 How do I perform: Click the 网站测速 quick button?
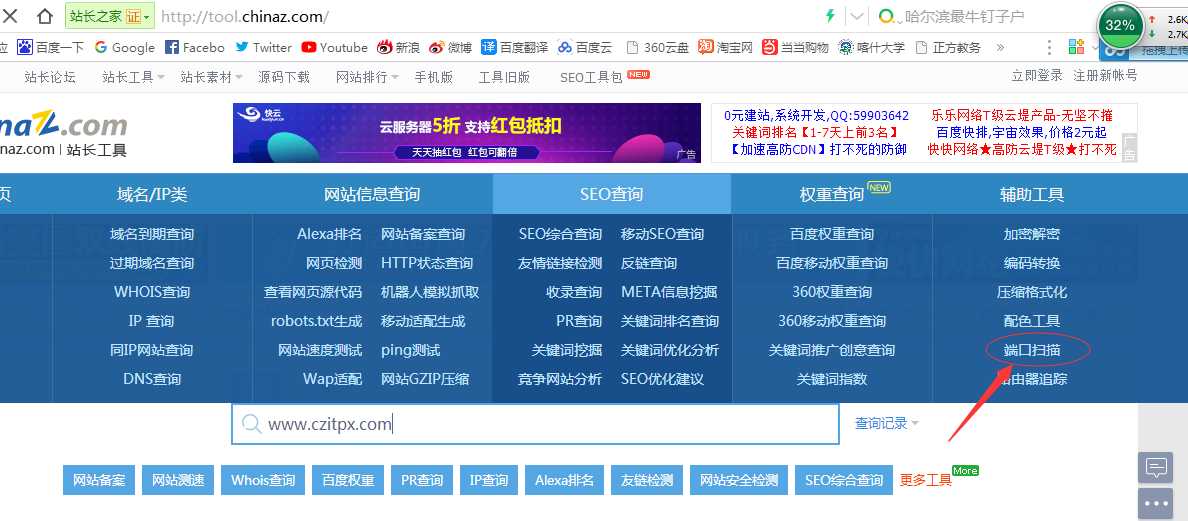tap(178, 480)
